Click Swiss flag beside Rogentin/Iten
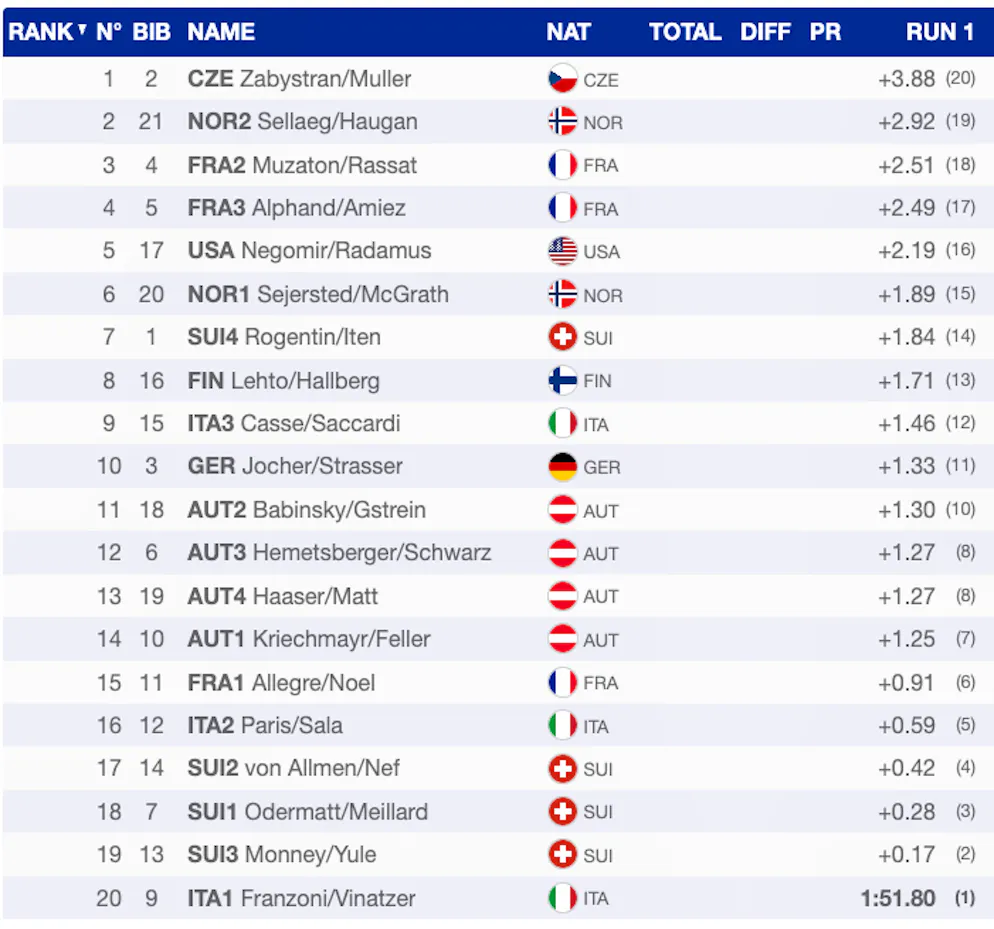This screenshot has height=929, width=994. (563, 338)
